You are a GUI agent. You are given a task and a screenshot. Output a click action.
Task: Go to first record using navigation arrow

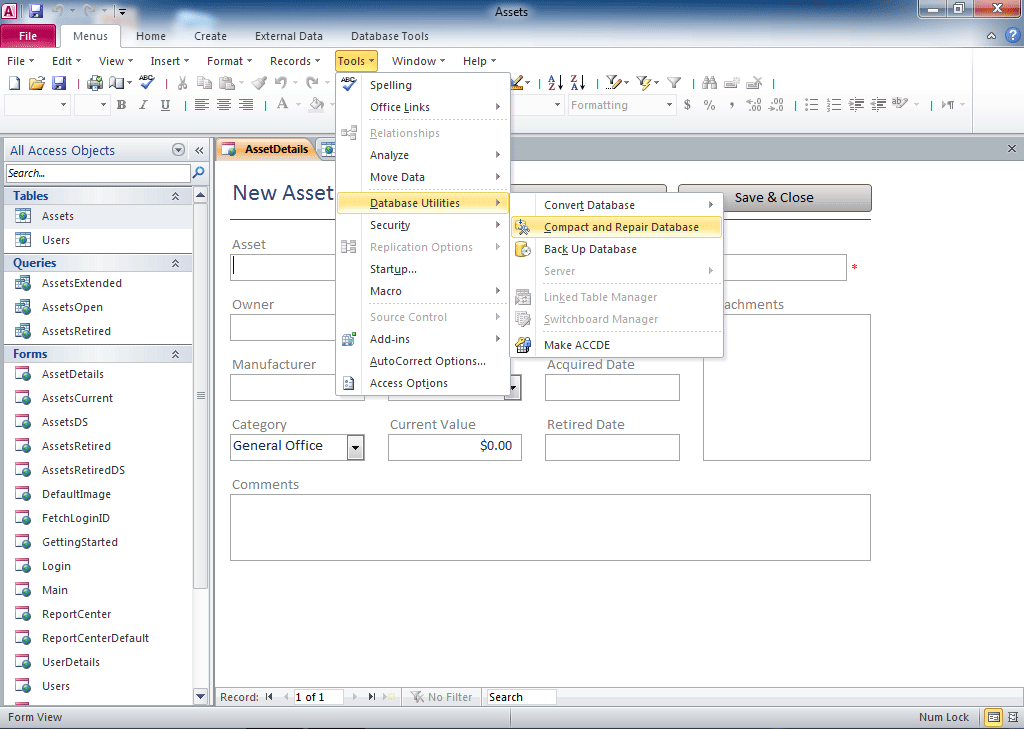269,697
